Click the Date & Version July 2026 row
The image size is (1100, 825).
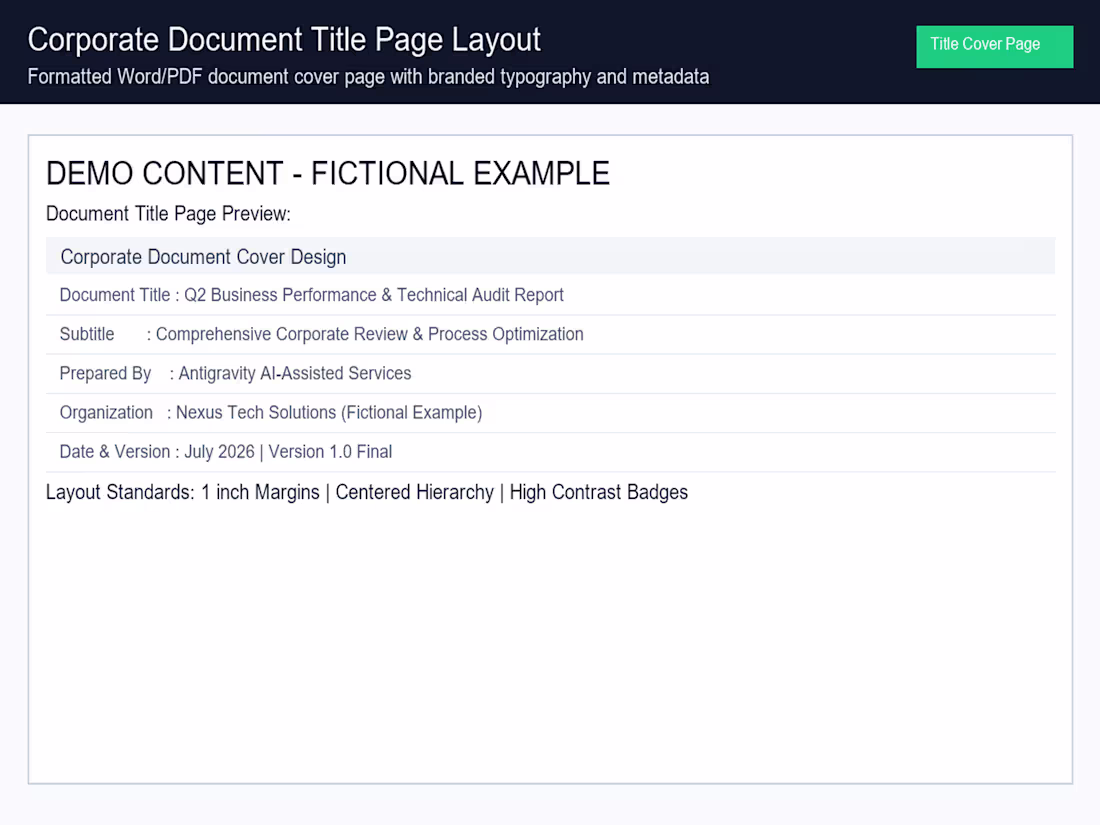(x=551, y=452)
